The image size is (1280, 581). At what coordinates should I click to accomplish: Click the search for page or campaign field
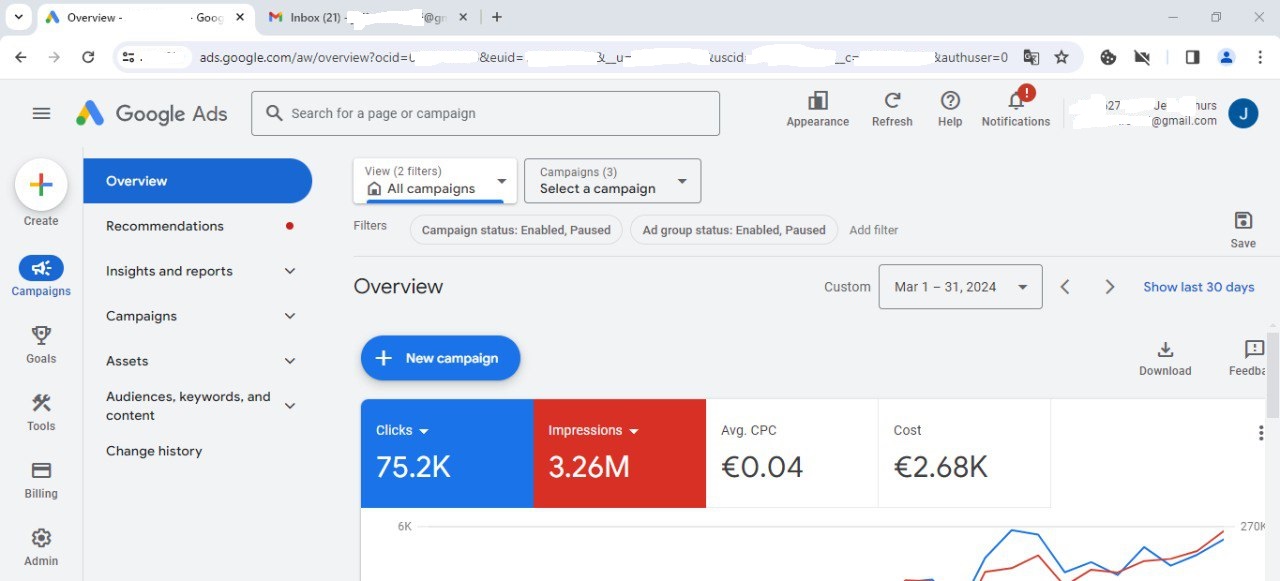tap(485, 114)
